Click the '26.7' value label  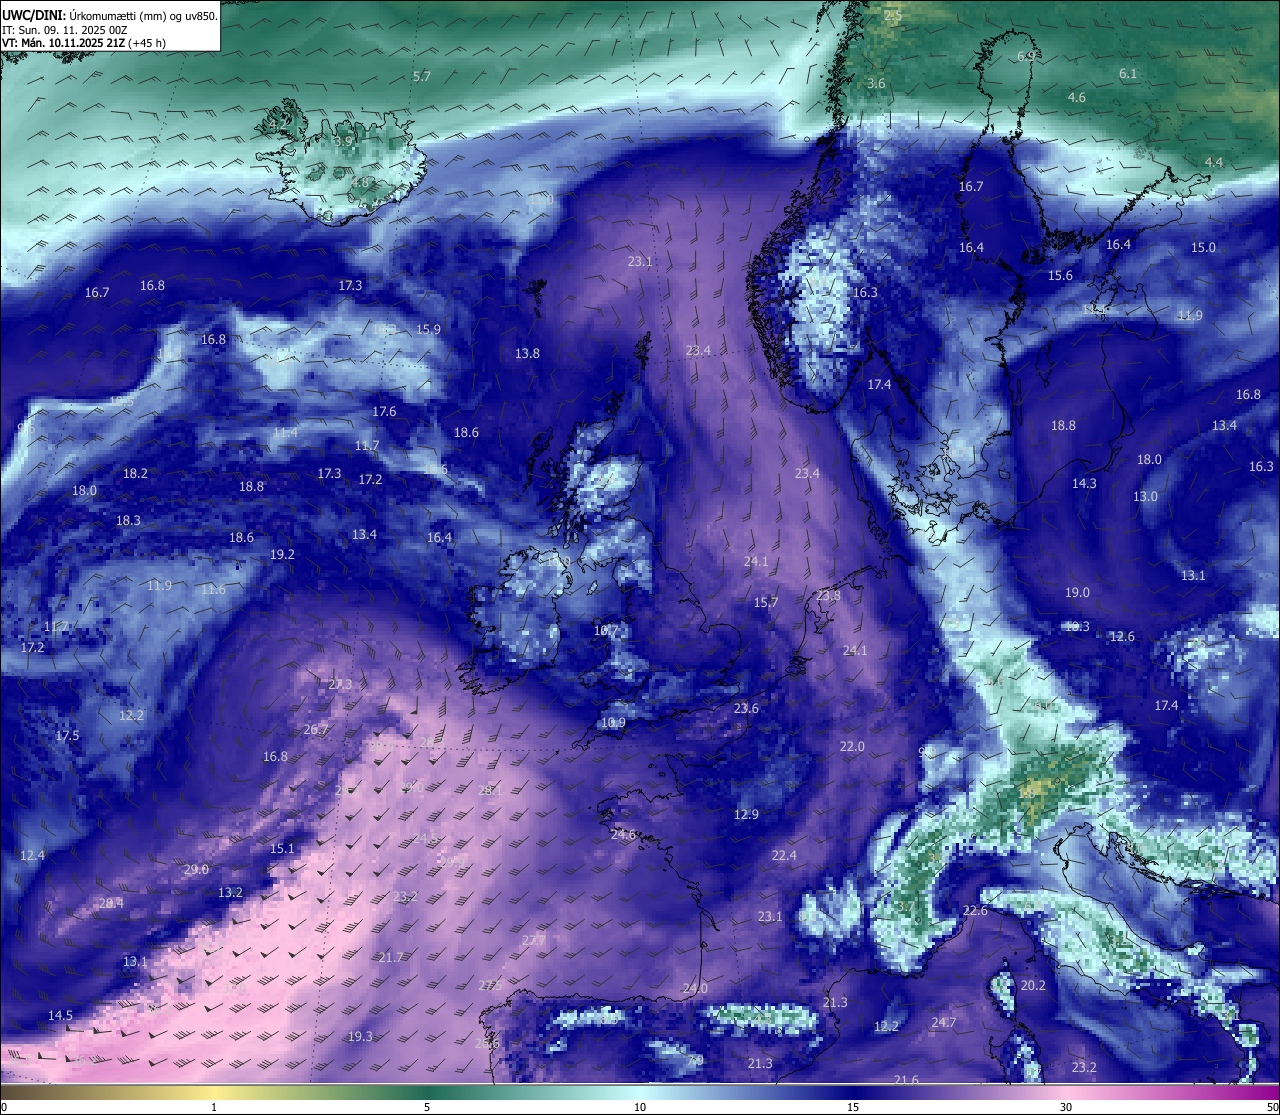point(316,729)
